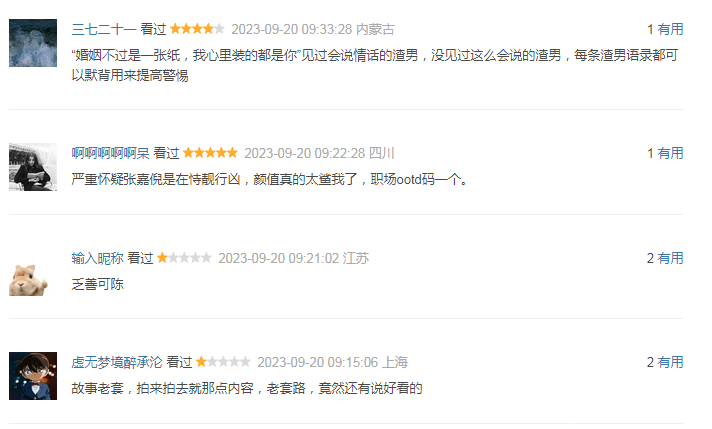The width and height of the screenshot is (712, 429).
Task: Open the ocean-wave avatar of 三七二十一
Action: 33,43
